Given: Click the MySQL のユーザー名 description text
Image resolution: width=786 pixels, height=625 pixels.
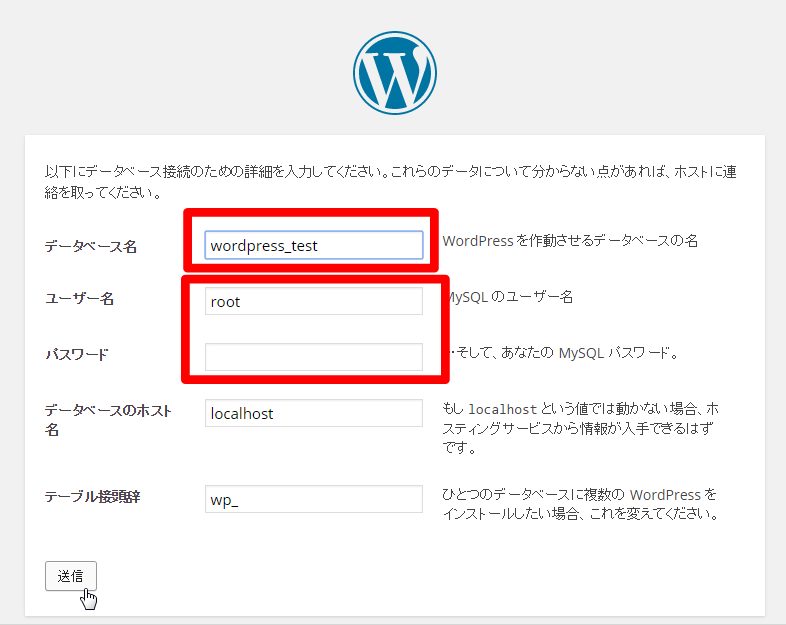Looking at the screenshot, I should coord(508,297).
